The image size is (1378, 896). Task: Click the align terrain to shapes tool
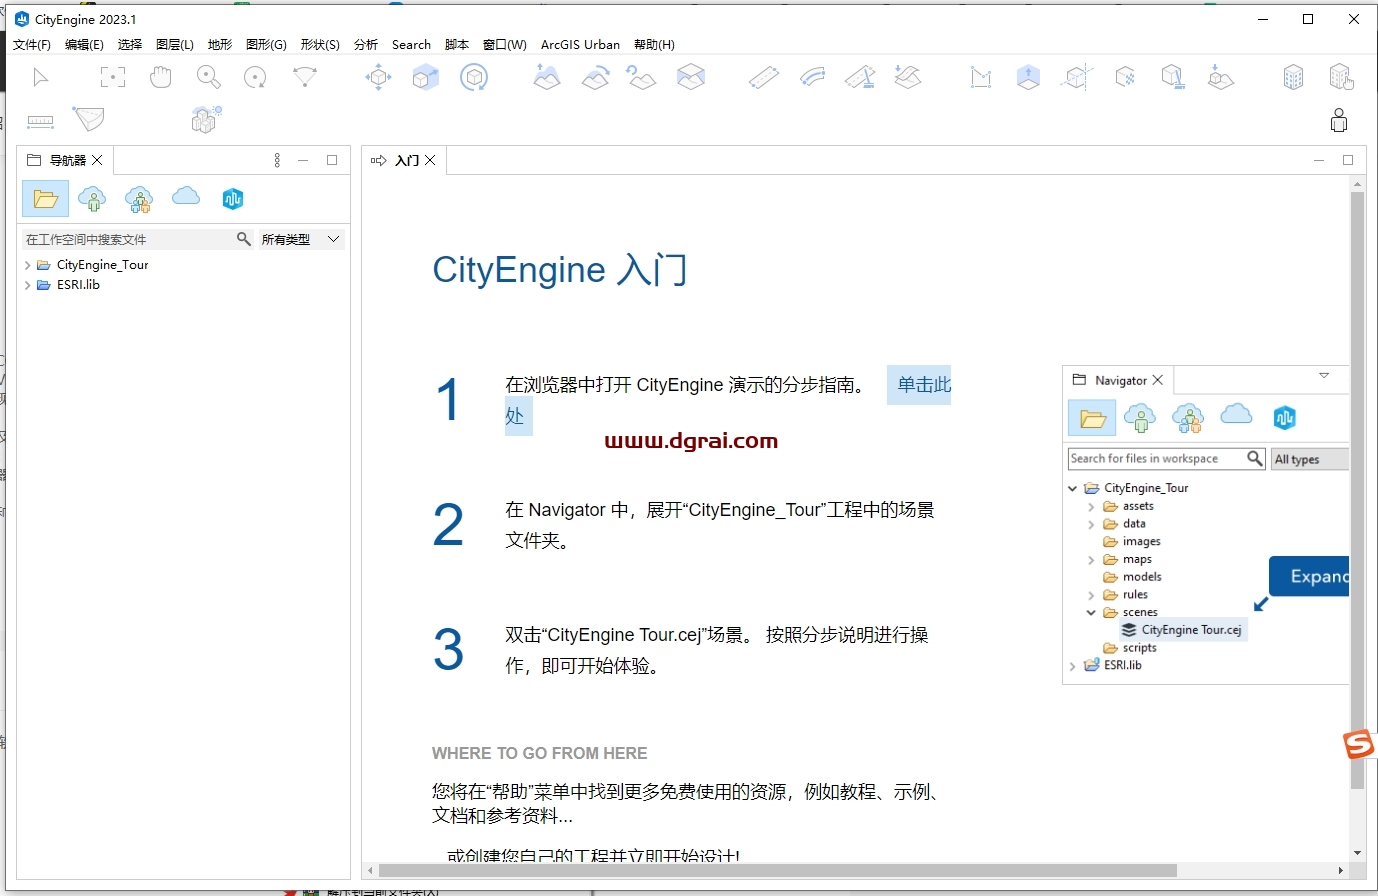691,77
